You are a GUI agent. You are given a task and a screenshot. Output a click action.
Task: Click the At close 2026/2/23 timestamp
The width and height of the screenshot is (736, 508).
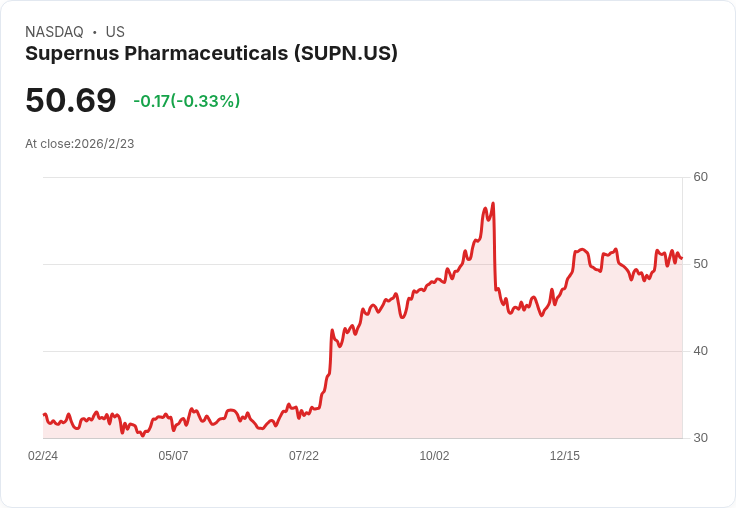coord(79,143)
